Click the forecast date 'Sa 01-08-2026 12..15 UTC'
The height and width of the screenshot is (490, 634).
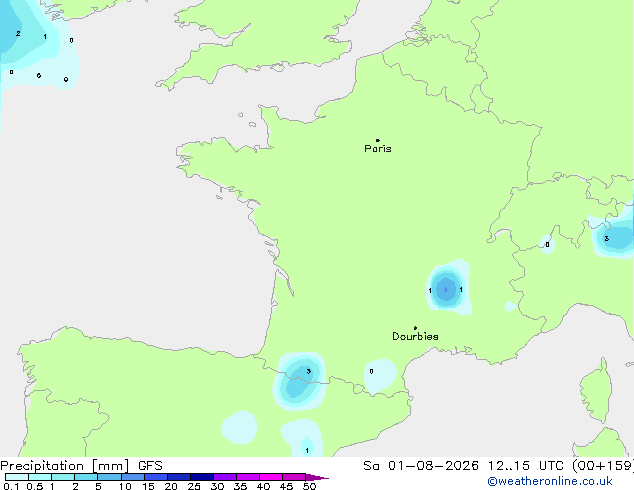point(463,466)
